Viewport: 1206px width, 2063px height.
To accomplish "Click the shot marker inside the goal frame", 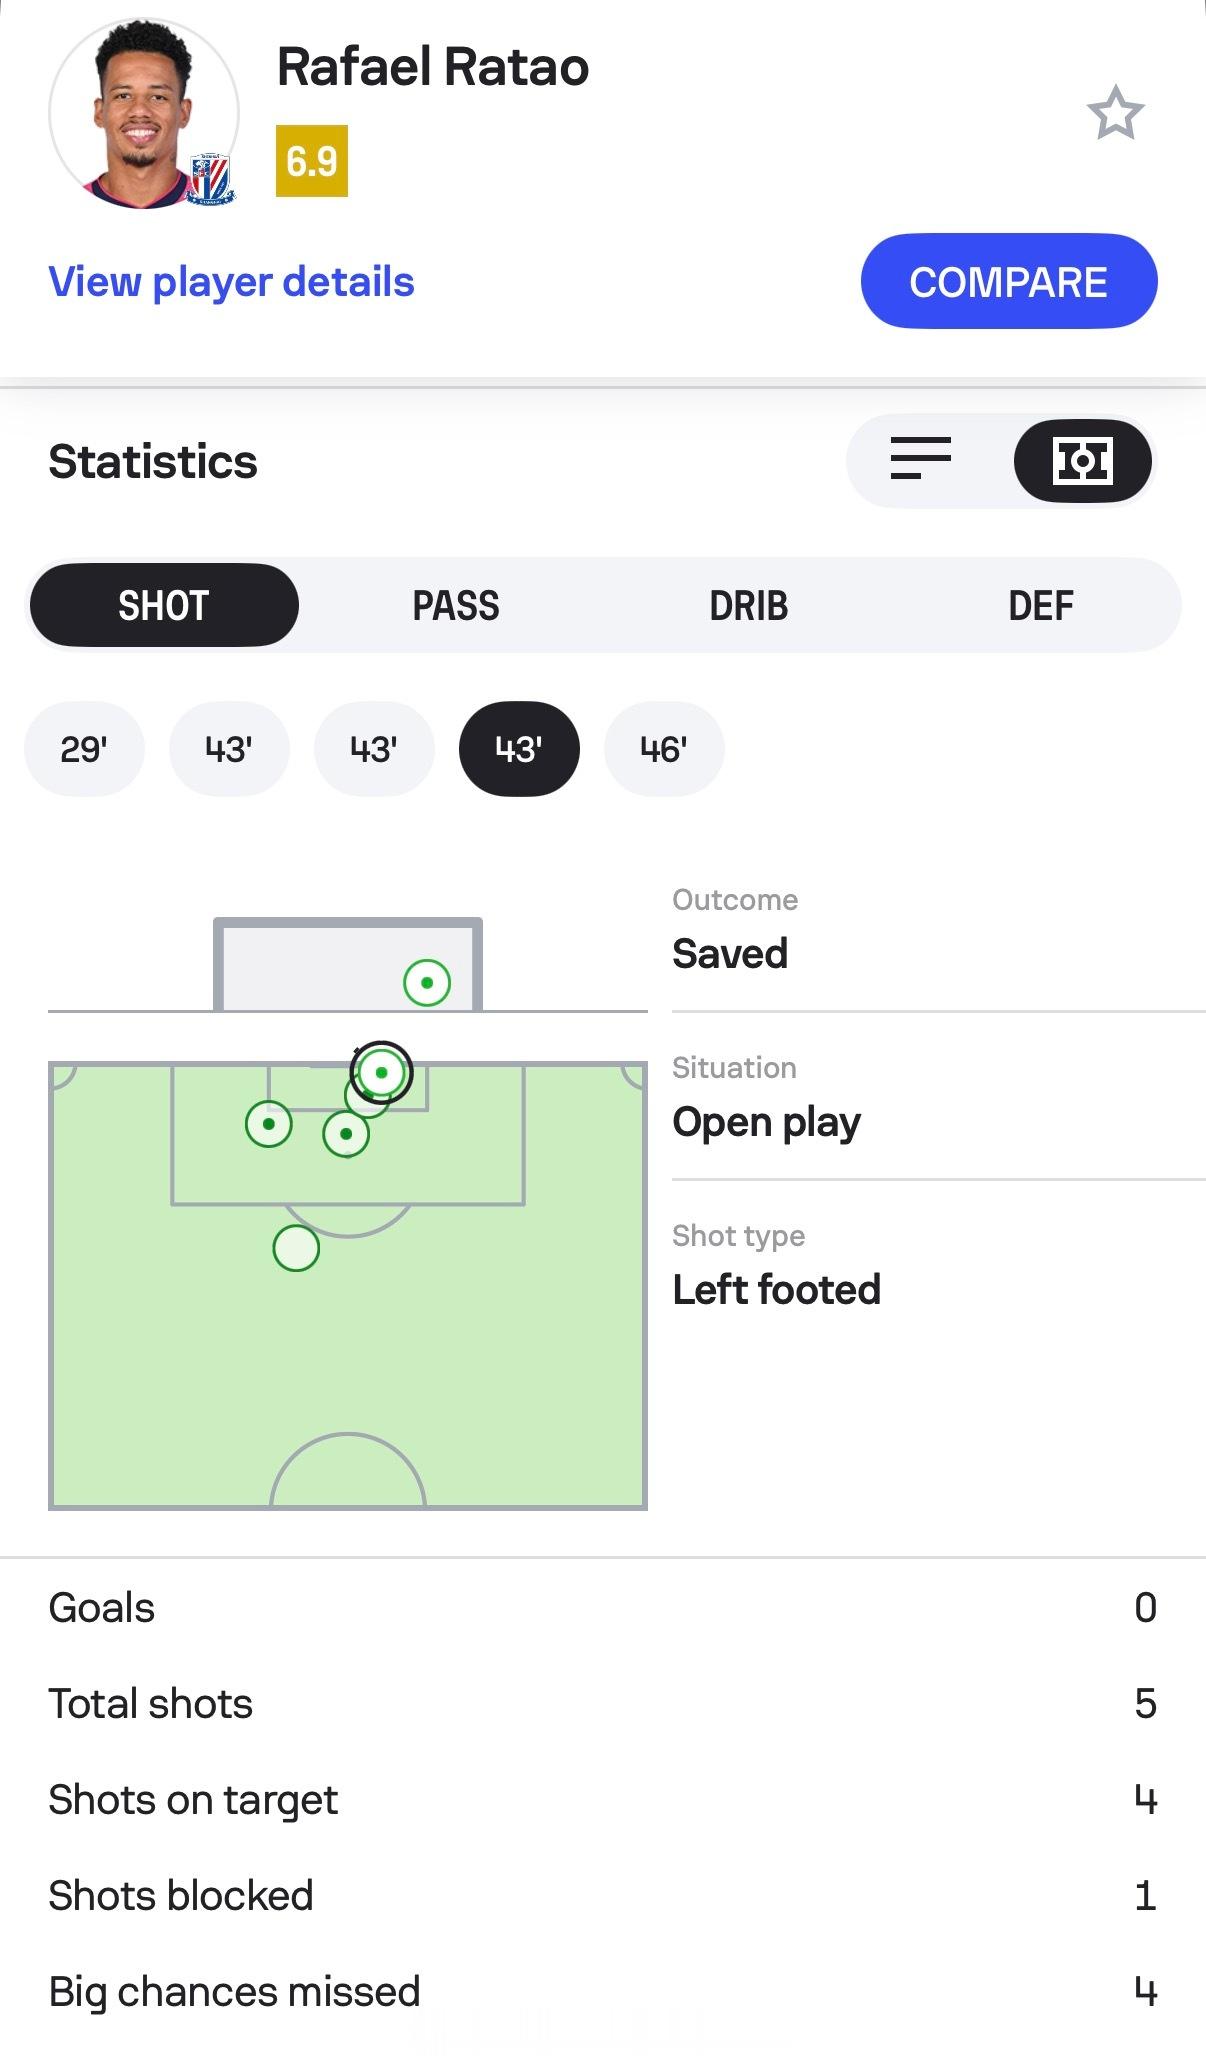I will point(427,982).
